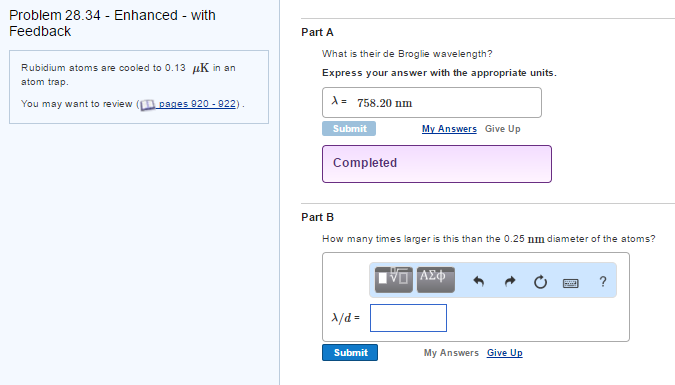Click the Part B heading
The image size is (675, 385).
coord(317,217)
